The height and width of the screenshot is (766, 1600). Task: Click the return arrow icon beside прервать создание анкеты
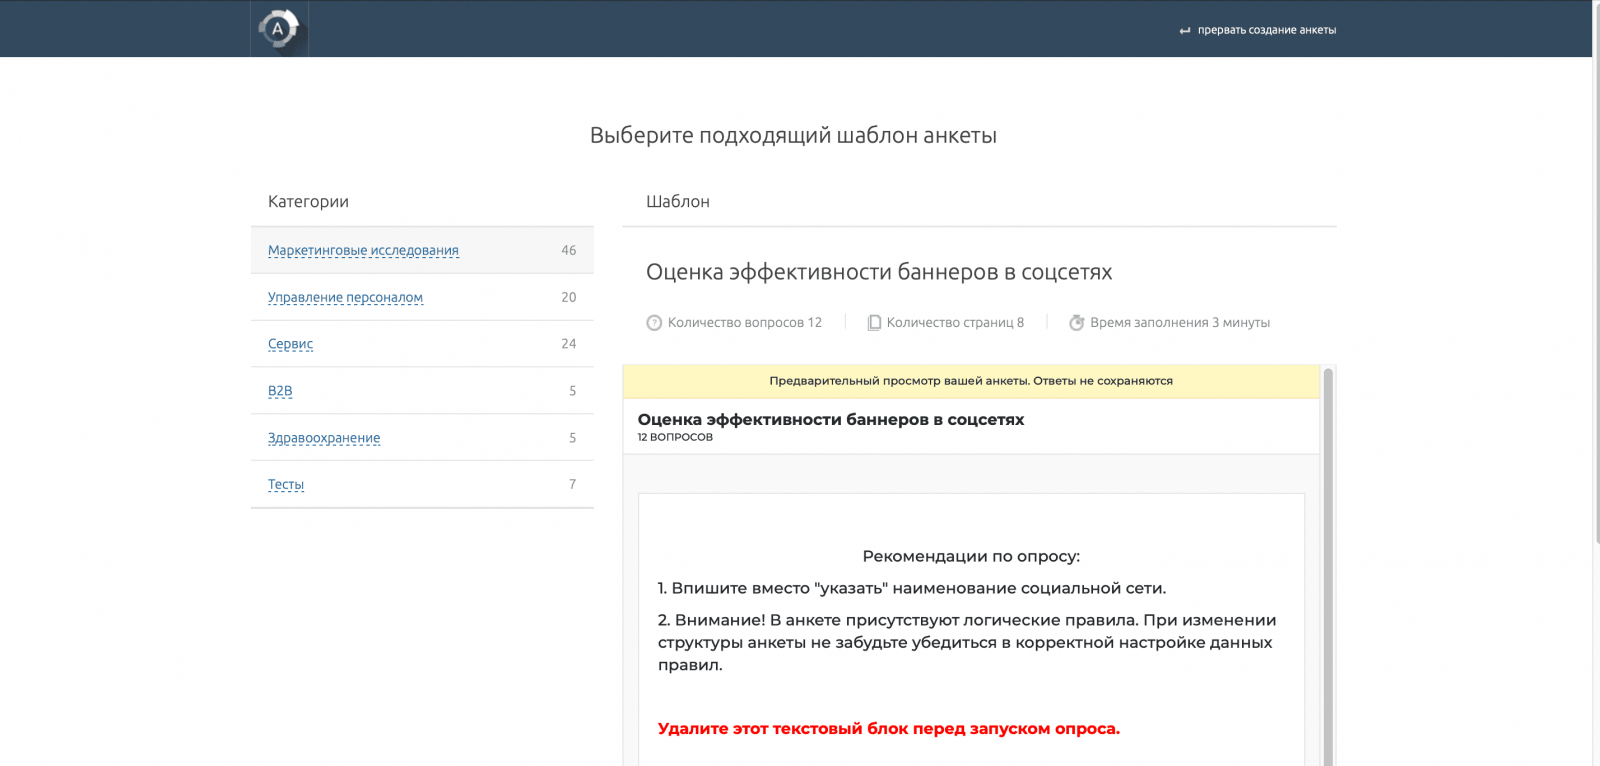(x=1185, y=31)
